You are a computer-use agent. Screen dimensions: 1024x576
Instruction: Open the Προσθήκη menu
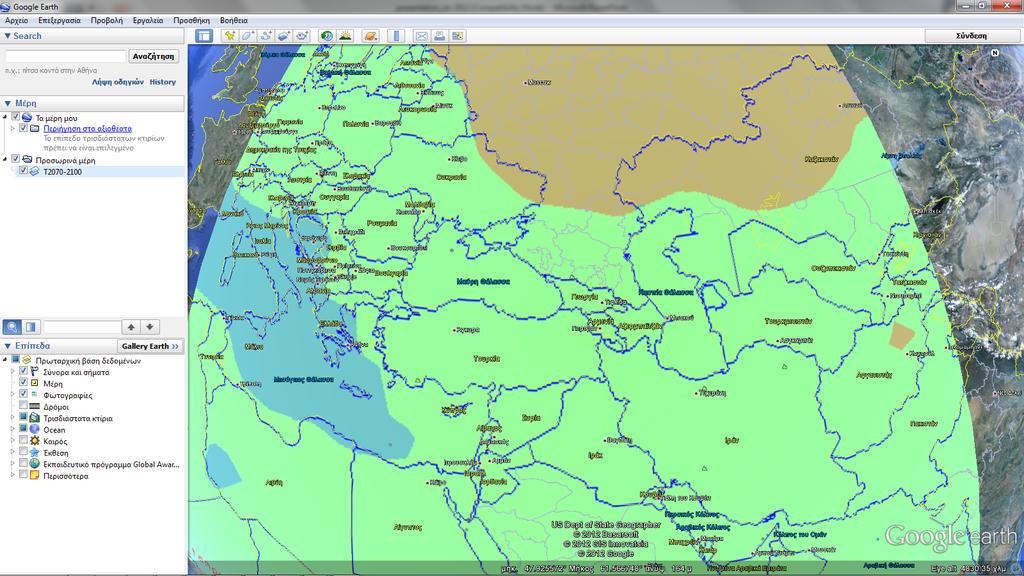(191, 20)
